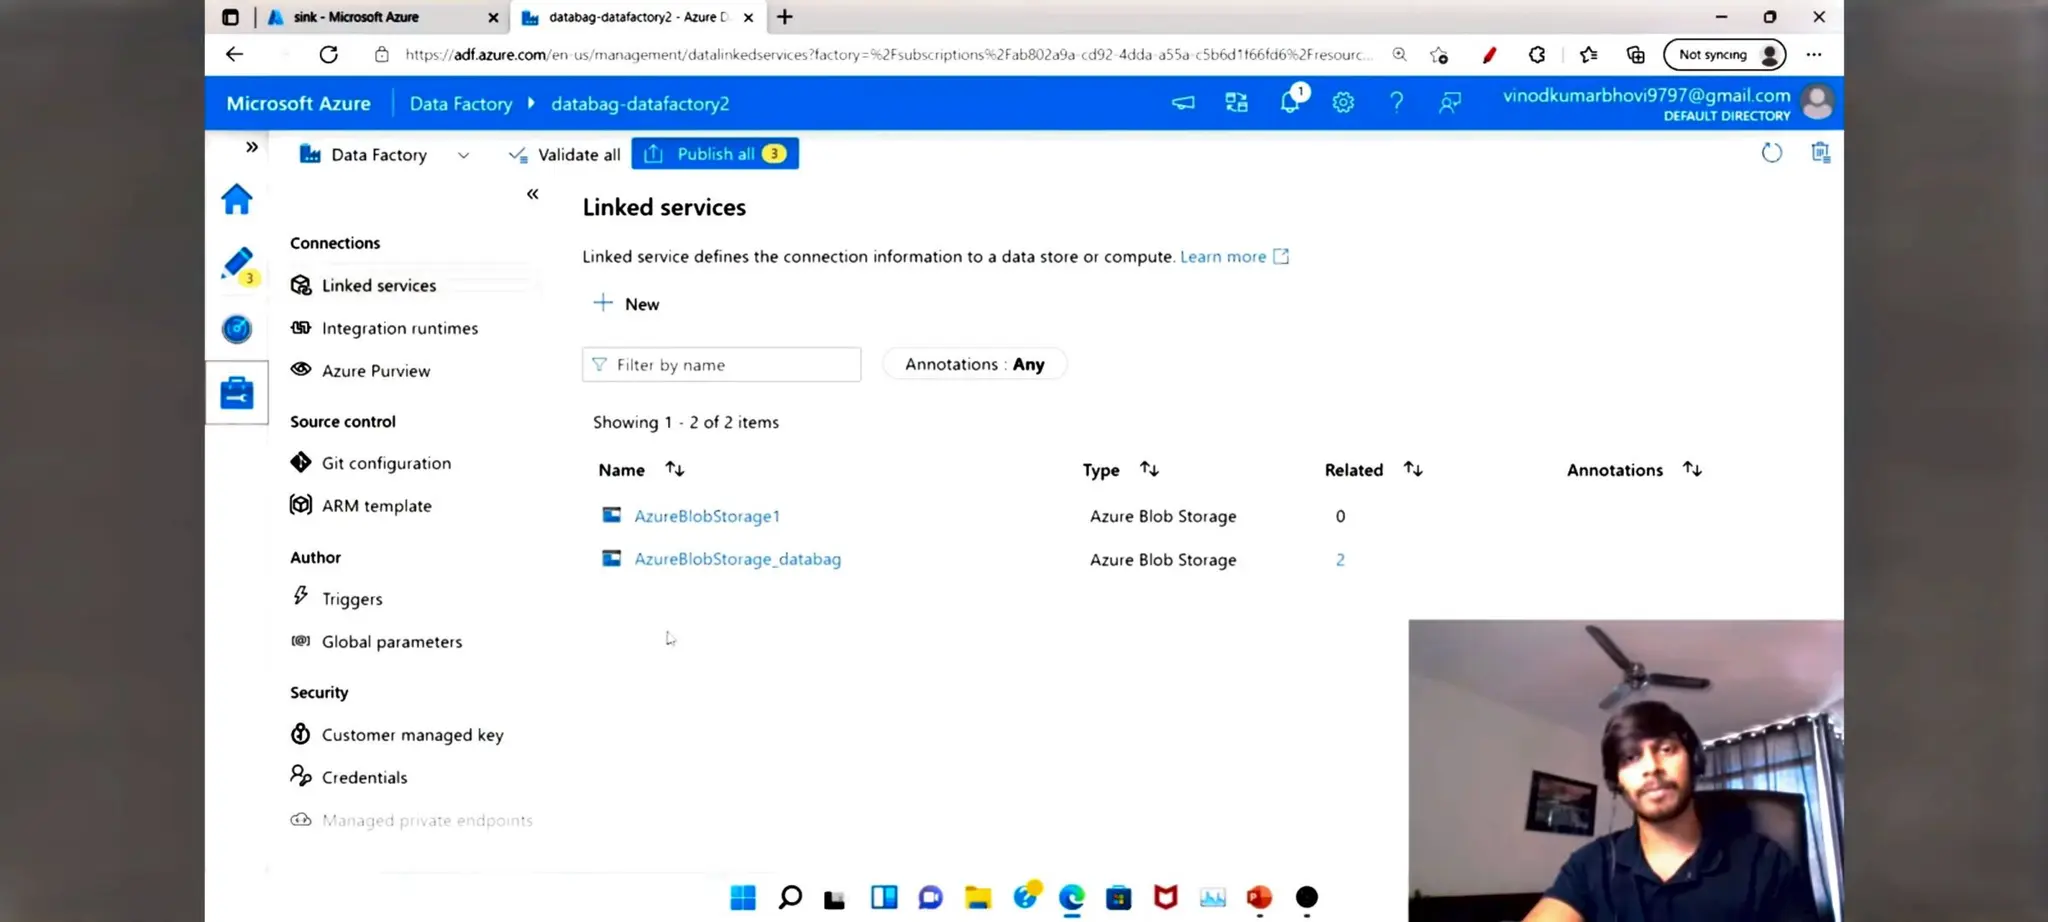Click the databag-datafactory2 breadcrumb

(x=640, y=104)
